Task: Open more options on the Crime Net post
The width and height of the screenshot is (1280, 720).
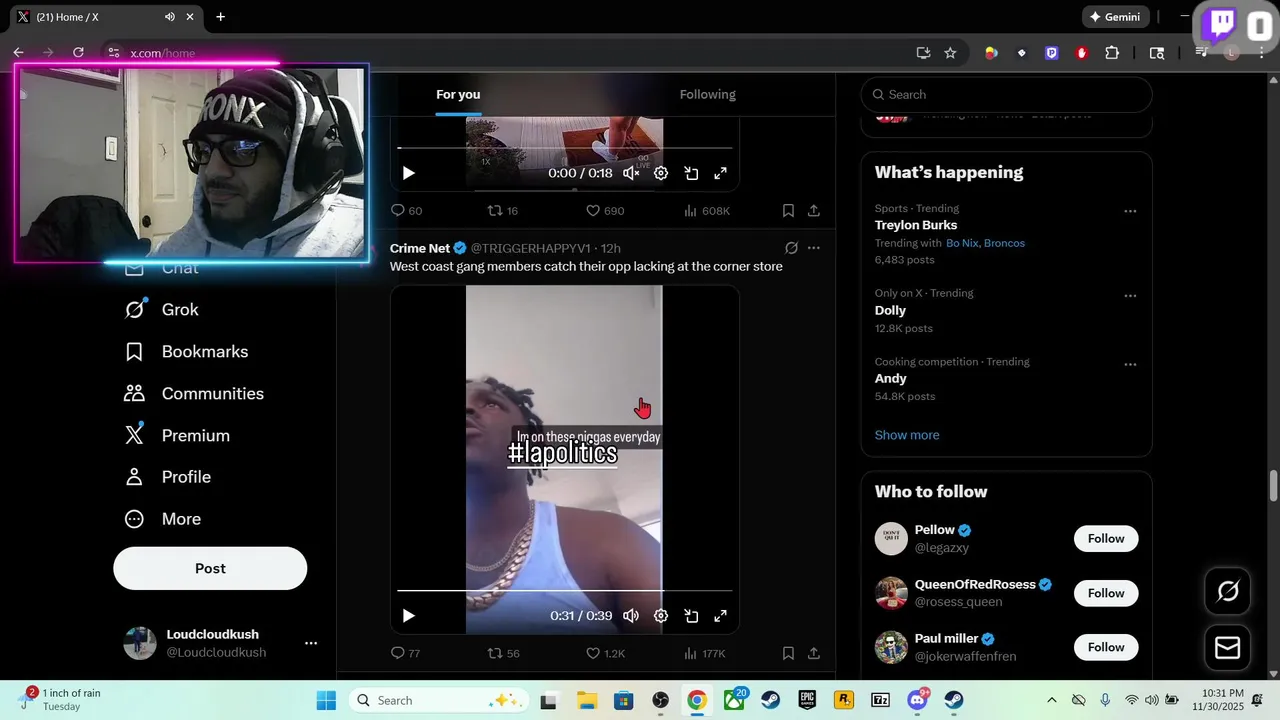Action: [x=814, y=248]
